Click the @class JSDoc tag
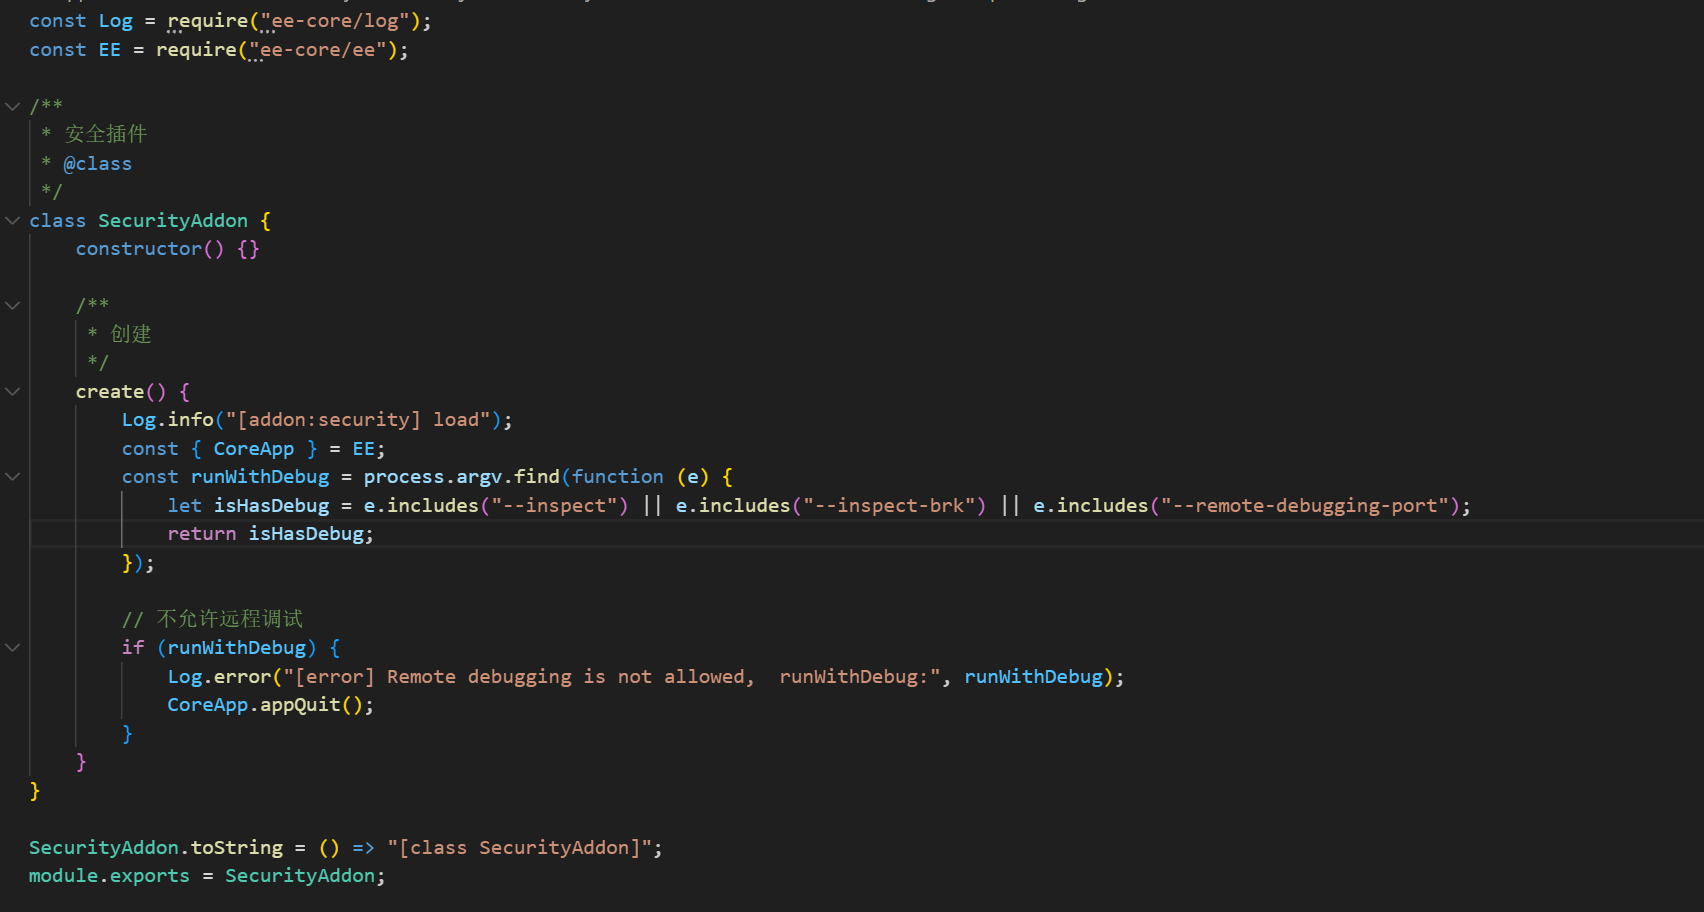The image size is (1704, 912). tap(98, 163)
